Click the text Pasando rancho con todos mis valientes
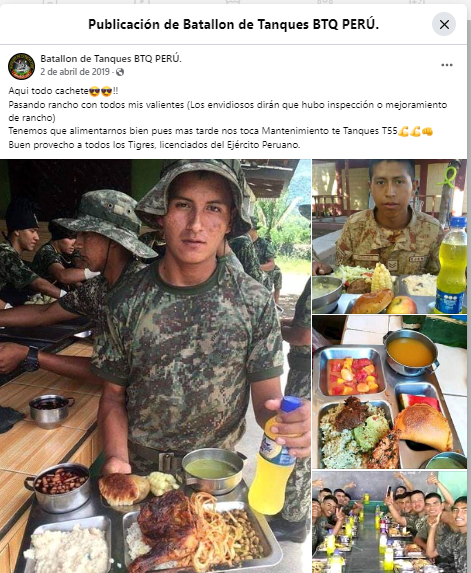Viewport: 471px width, 573px height. (96, 105)
